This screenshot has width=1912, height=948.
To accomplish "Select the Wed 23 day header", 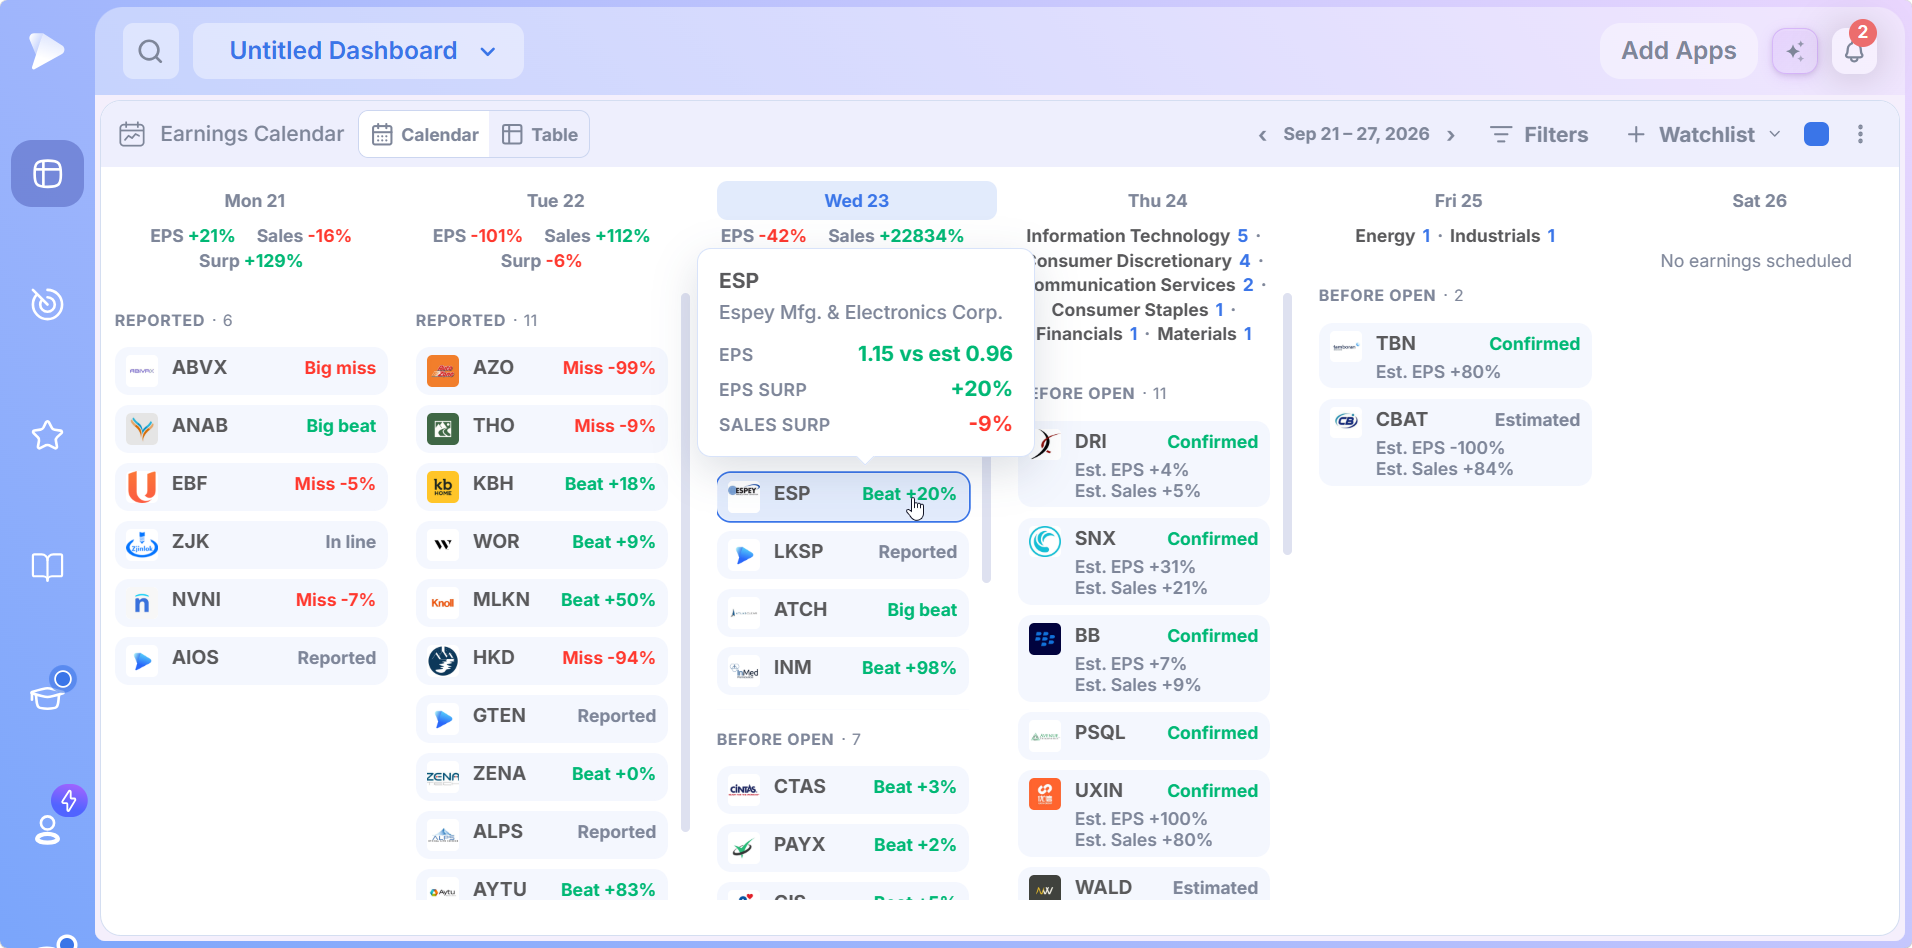I will point(857,200).
